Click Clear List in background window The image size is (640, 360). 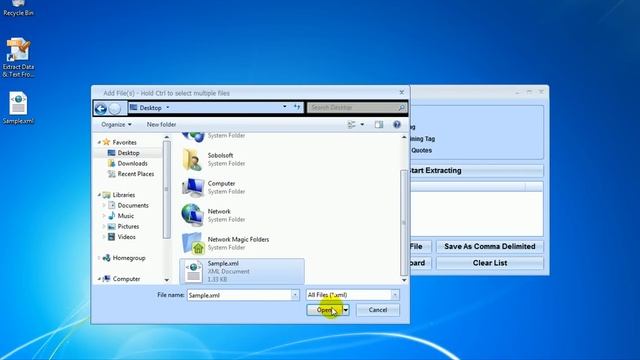click(490, 263)
